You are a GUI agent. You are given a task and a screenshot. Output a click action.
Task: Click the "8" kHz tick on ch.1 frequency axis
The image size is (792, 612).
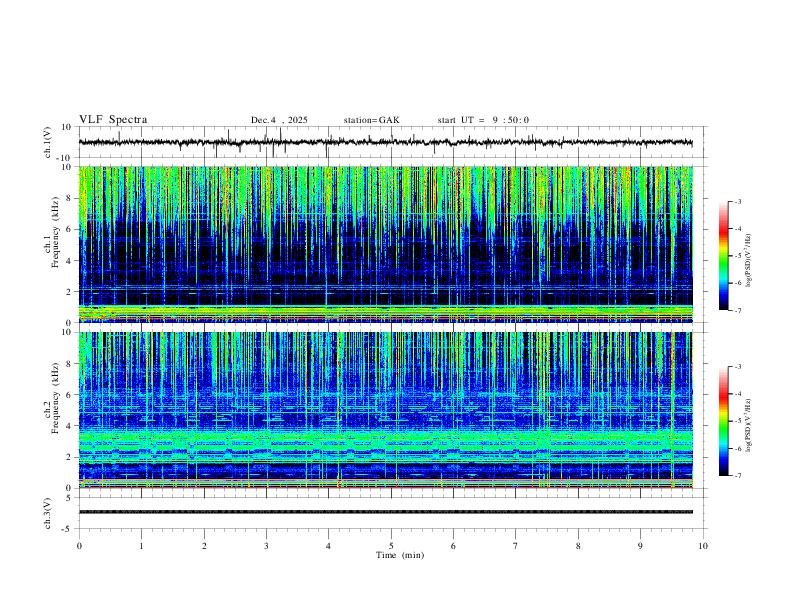coord(70,198)
